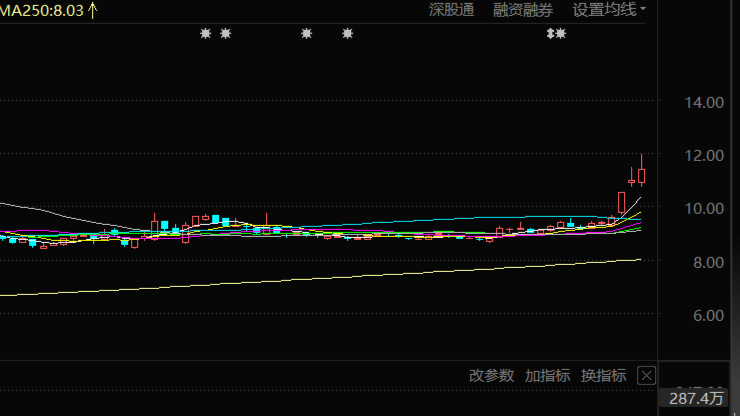The height and width of the screenshot is (416, 740).
Task: Open the 融资融券 link
Action: 523,10
